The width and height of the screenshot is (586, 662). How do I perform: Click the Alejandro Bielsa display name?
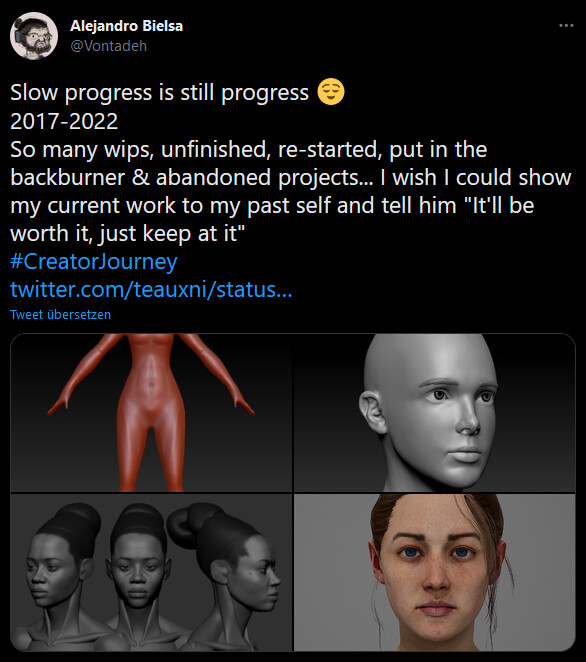coord(126,26)
